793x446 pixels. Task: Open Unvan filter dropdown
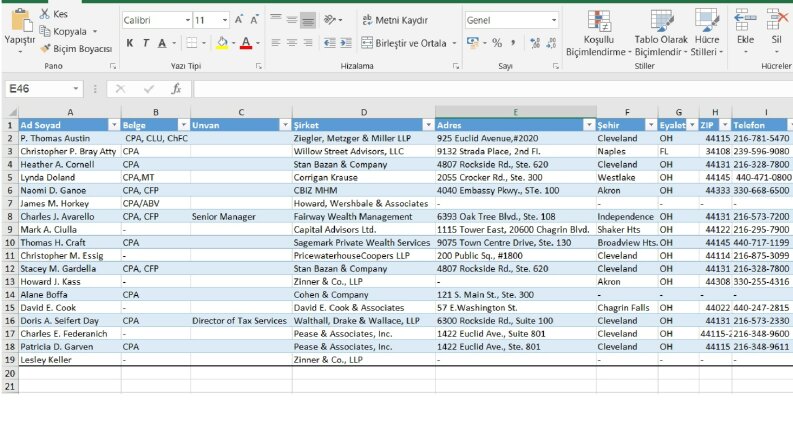285,125
